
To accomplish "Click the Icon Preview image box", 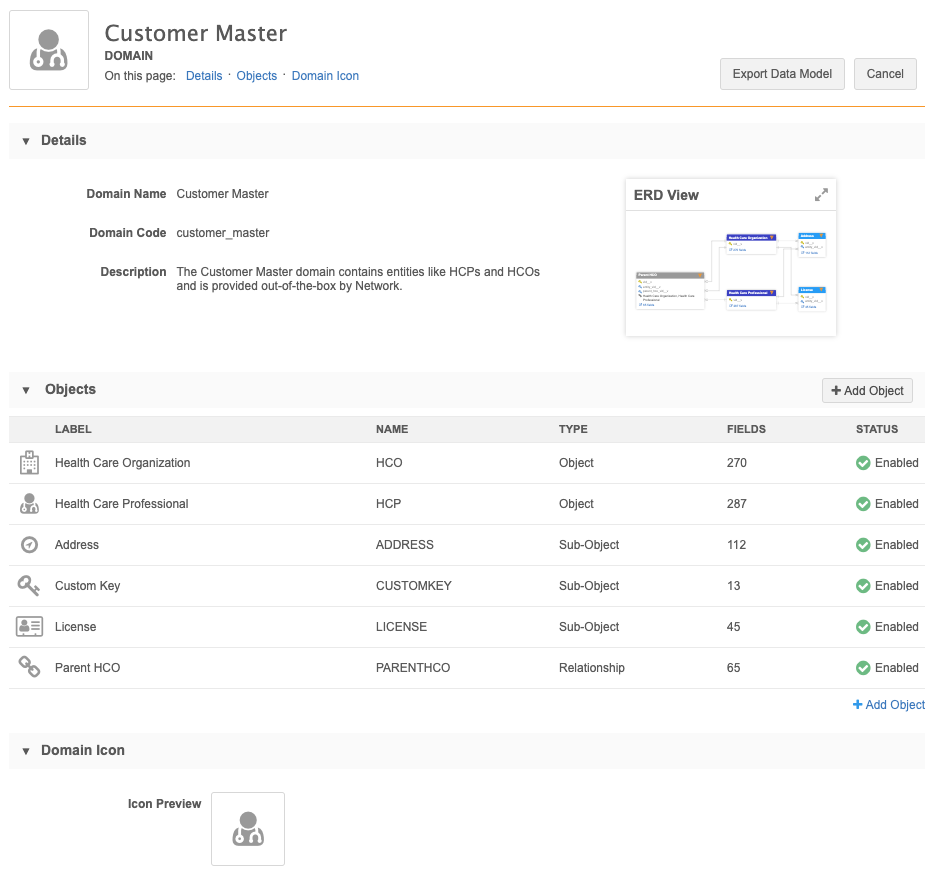I will pyautogui.click(x=248, y=829).
